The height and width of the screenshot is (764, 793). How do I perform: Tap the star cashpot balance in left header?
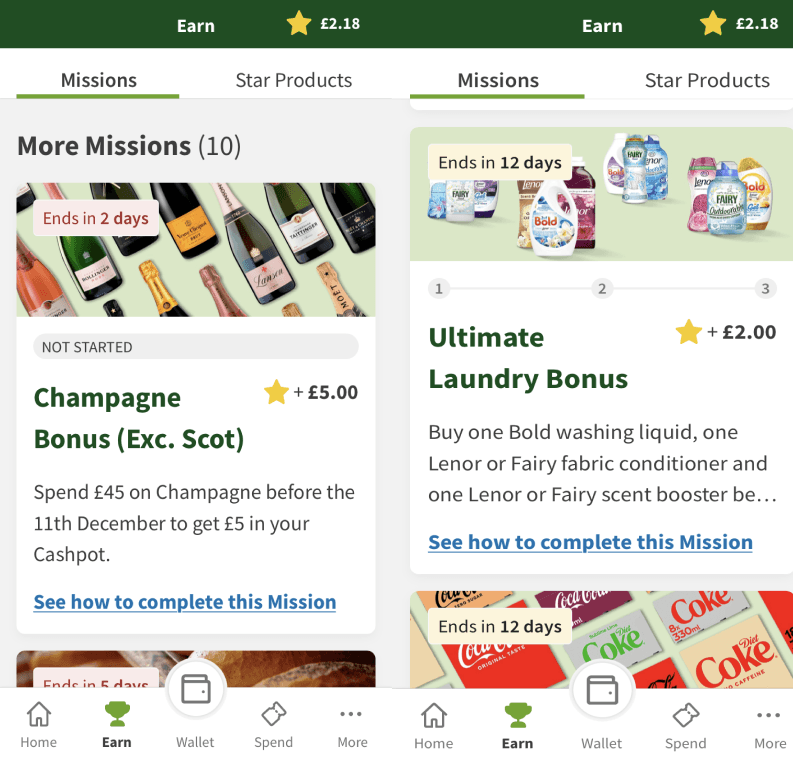[324, 24]
